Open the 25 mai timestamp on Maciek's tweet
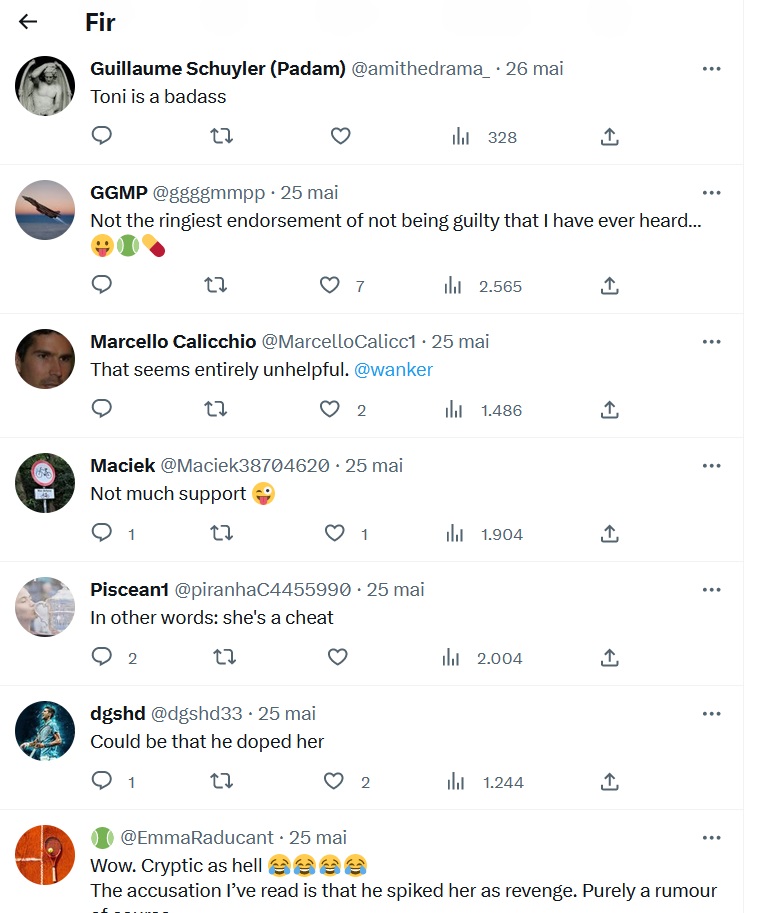781x913 pixels. pyautogui.click(x=373, y=465)
